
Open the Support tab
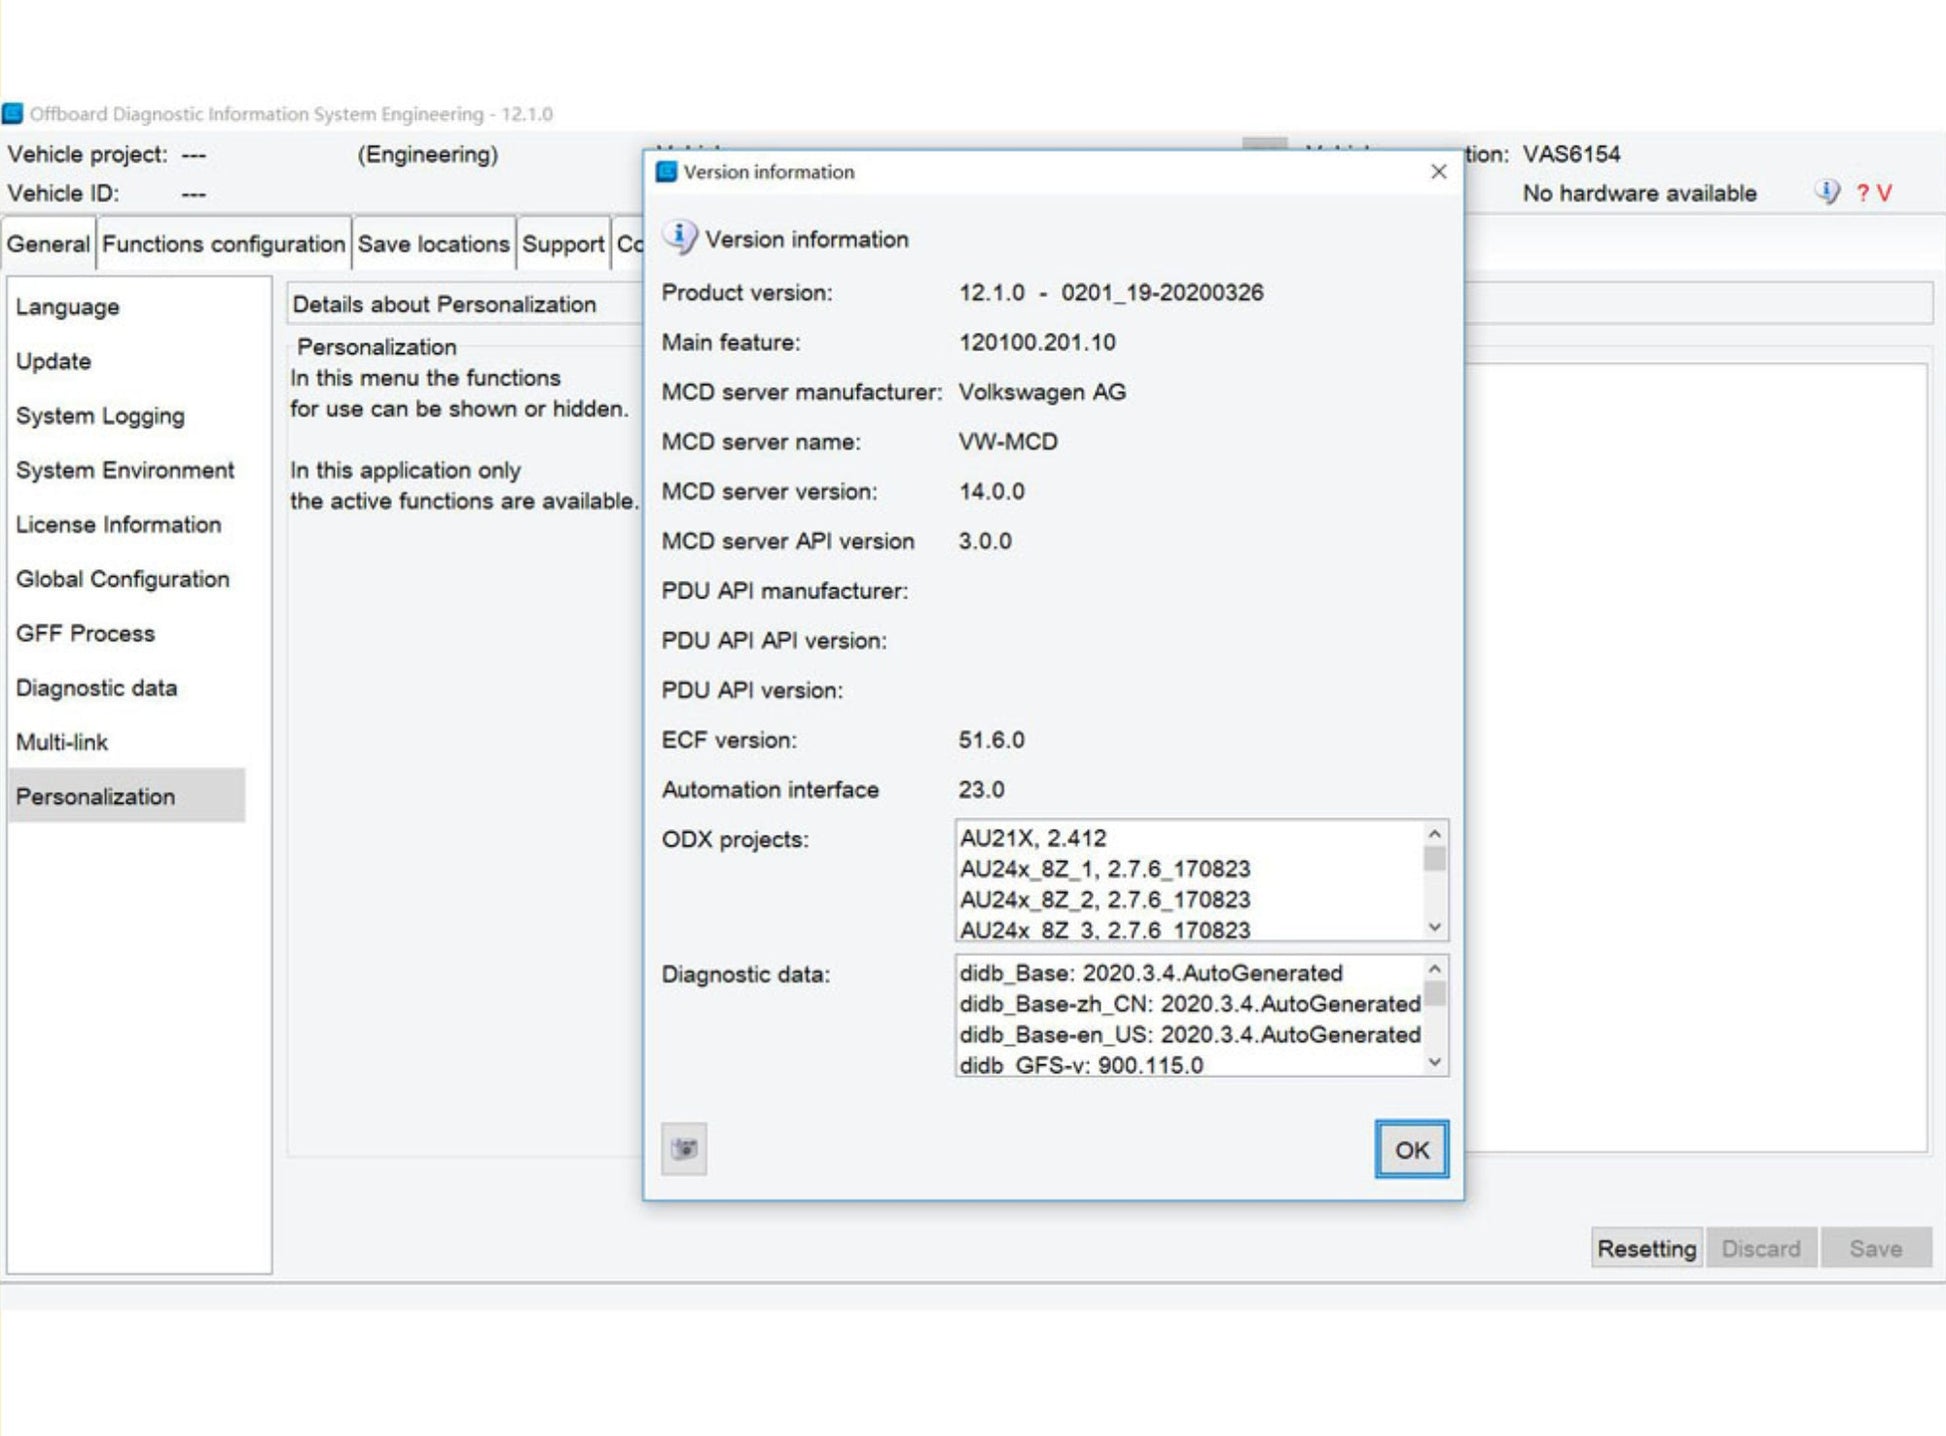coord(563,244)
